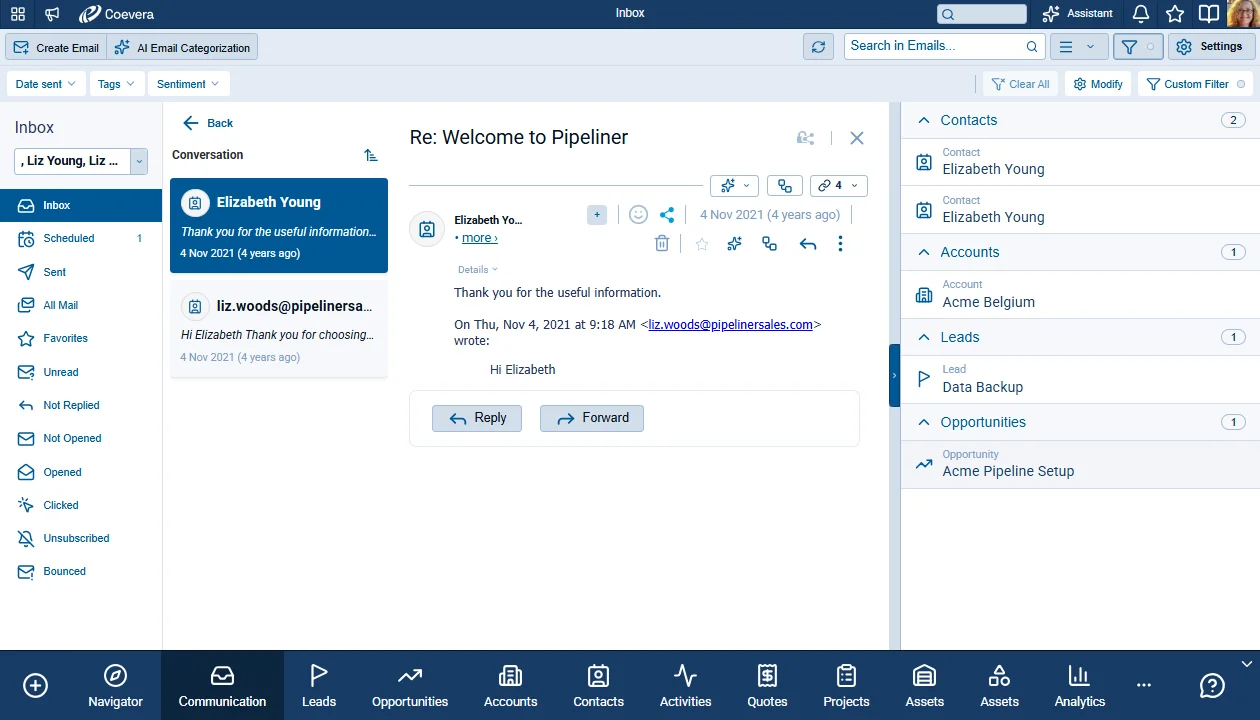Screen dimensions: 1260x720
Task: Open the Date sent filter dropdown
Action: click(x=46, y=84)
